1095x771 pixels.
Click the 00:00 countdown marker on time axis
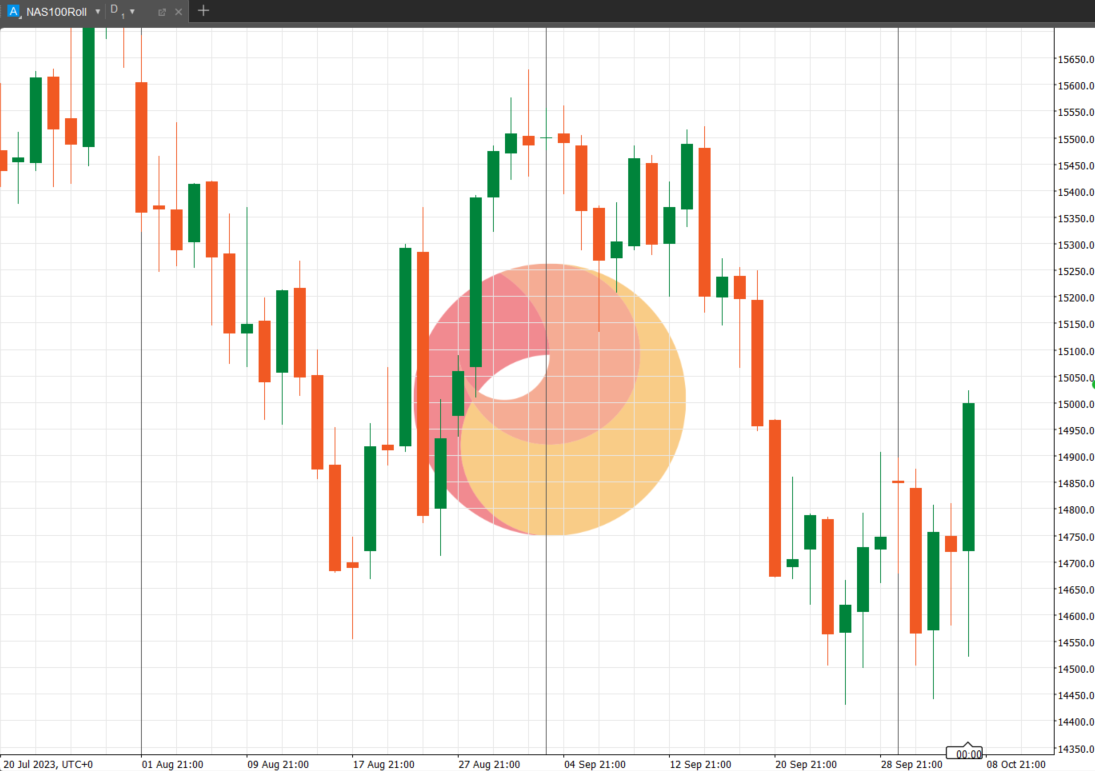point(964,753)
